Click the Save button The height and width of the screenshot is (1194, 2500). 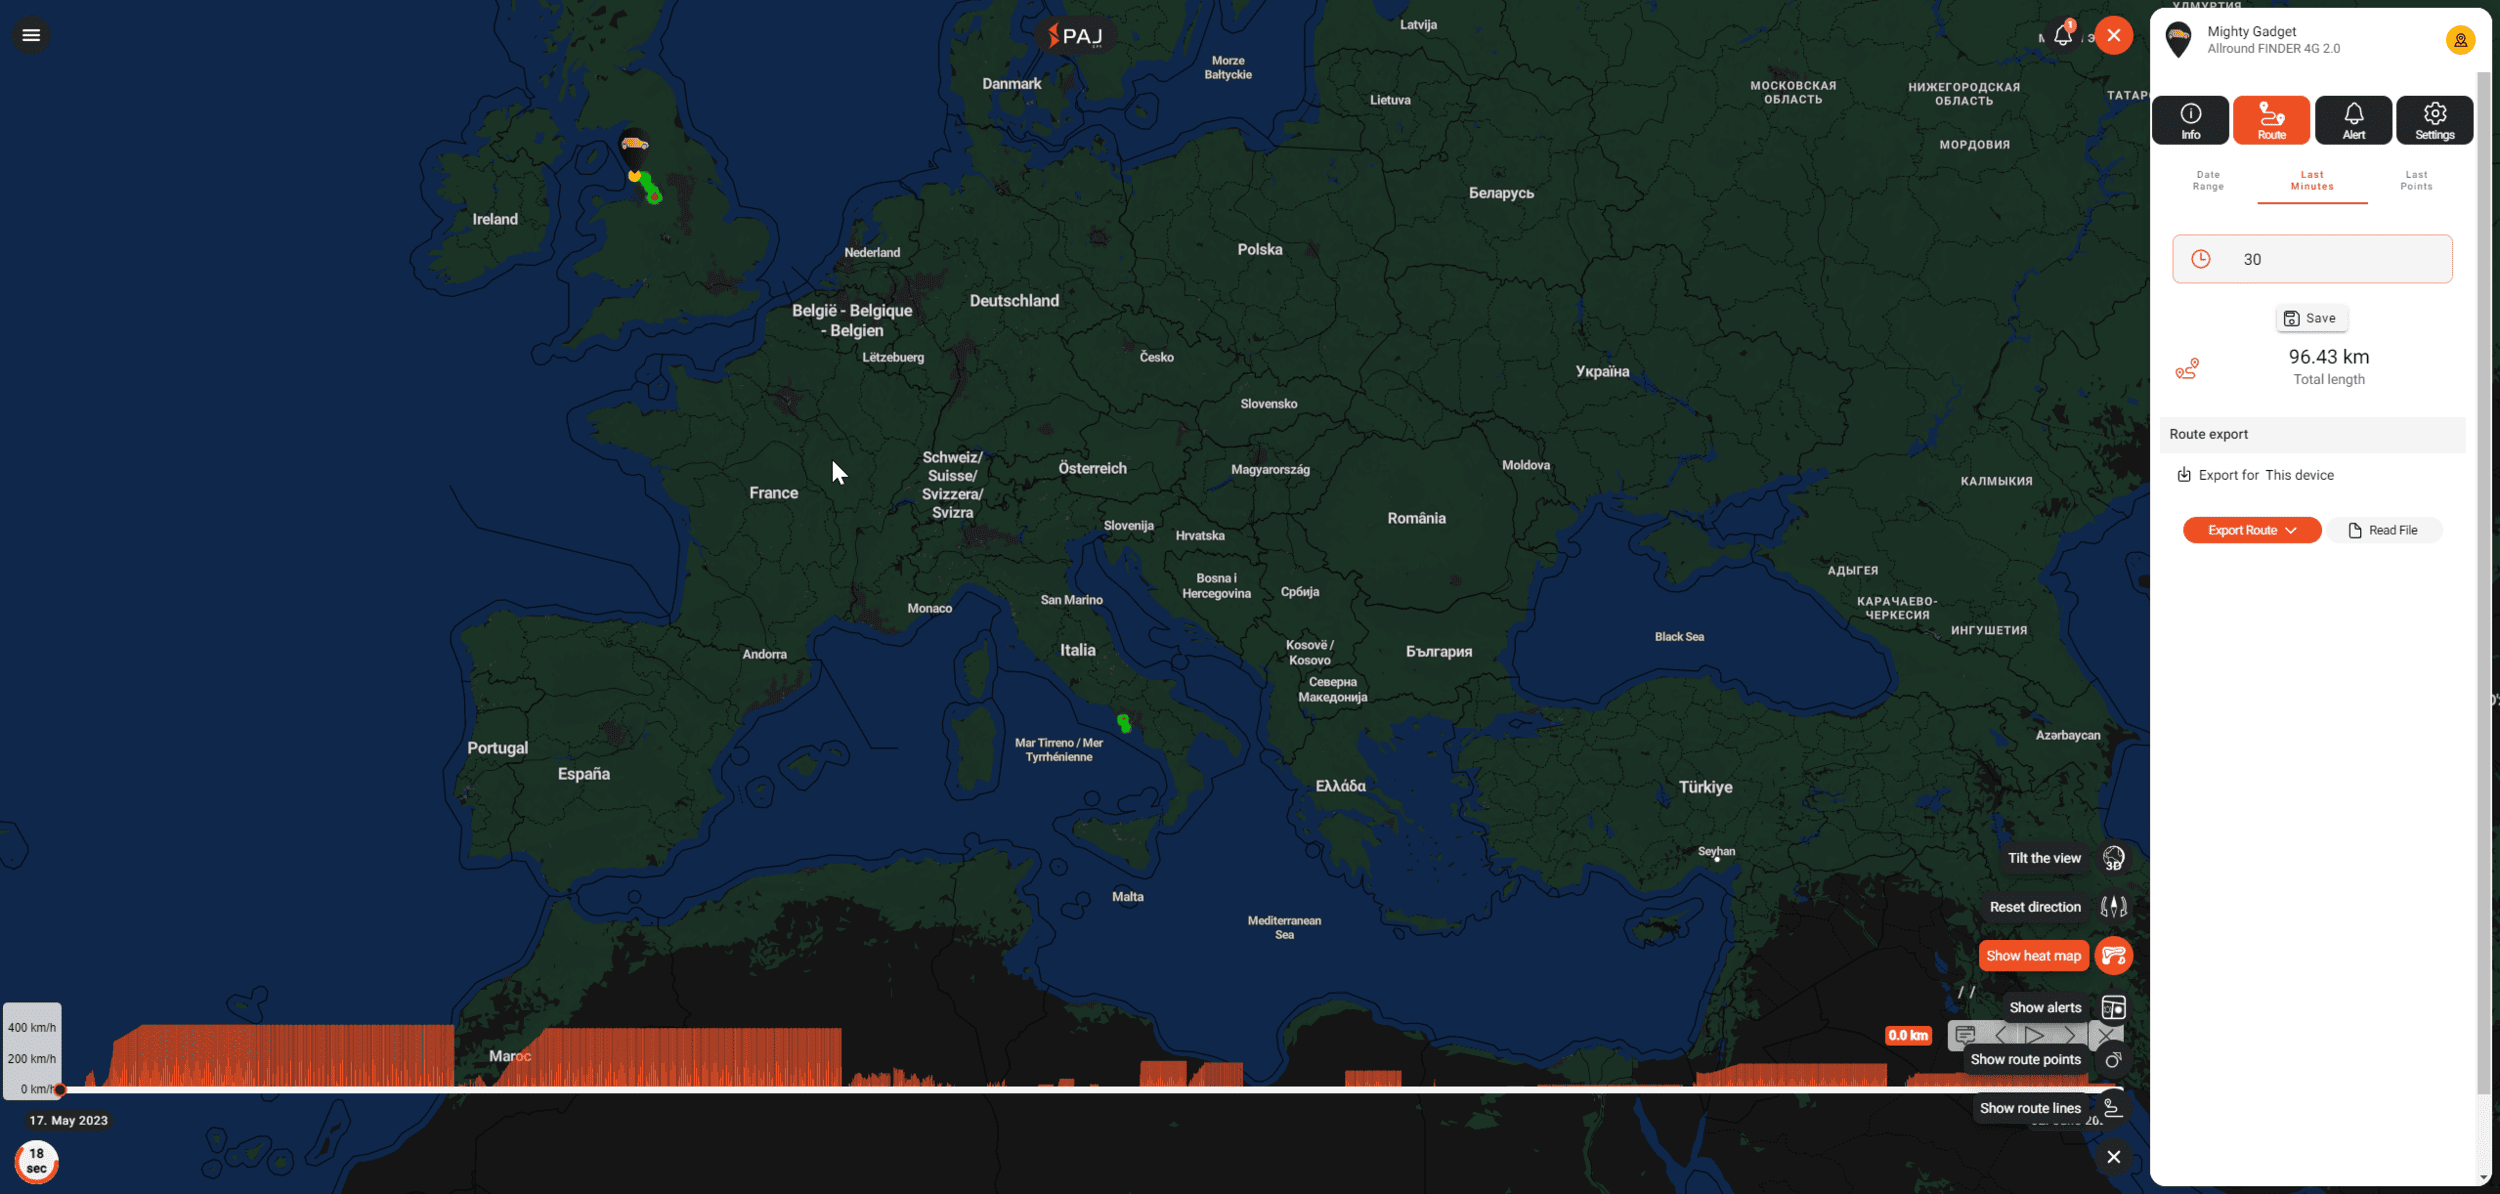click(x=2311, y=318)
